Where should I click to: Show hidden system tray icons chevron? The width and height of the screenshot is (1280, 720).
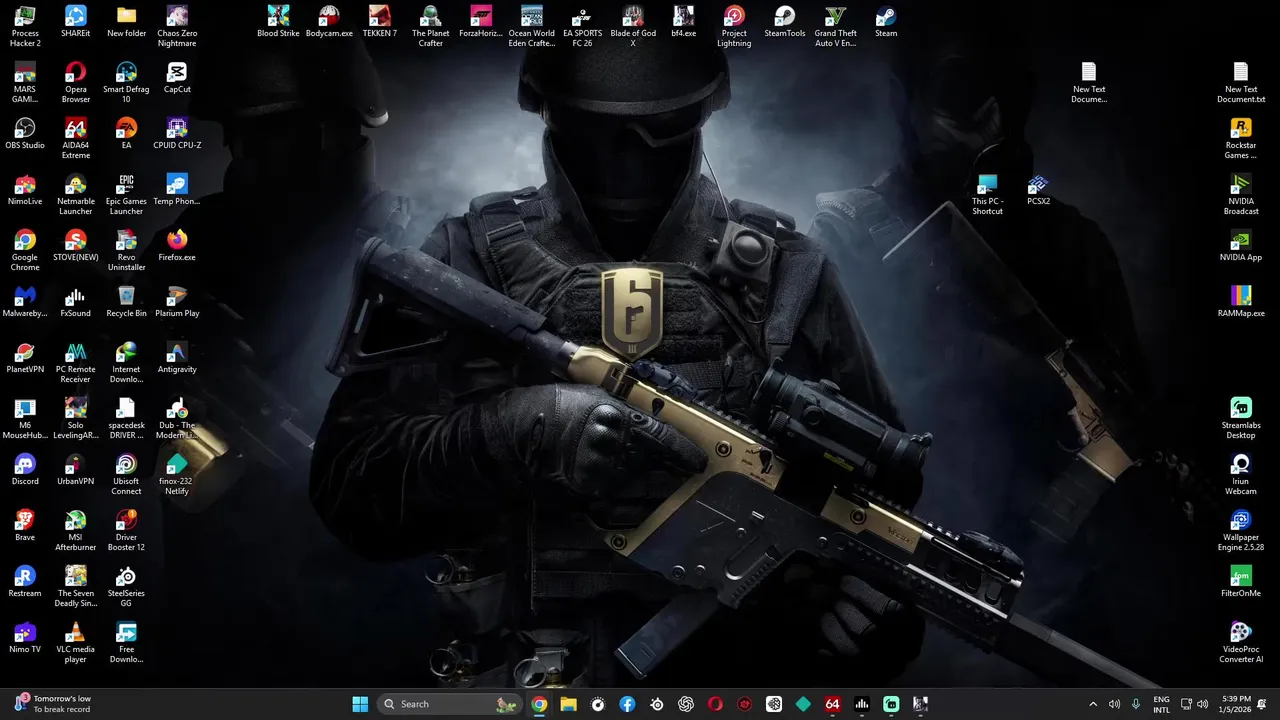coord(1093,704)
